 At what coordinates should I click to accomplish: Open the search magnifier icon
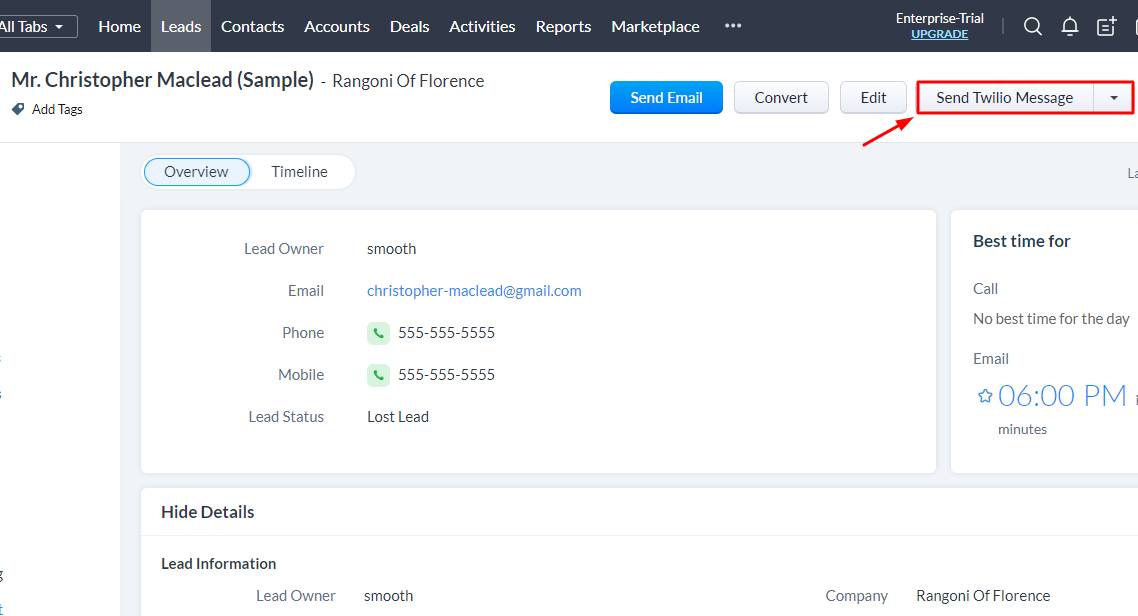1033,27
